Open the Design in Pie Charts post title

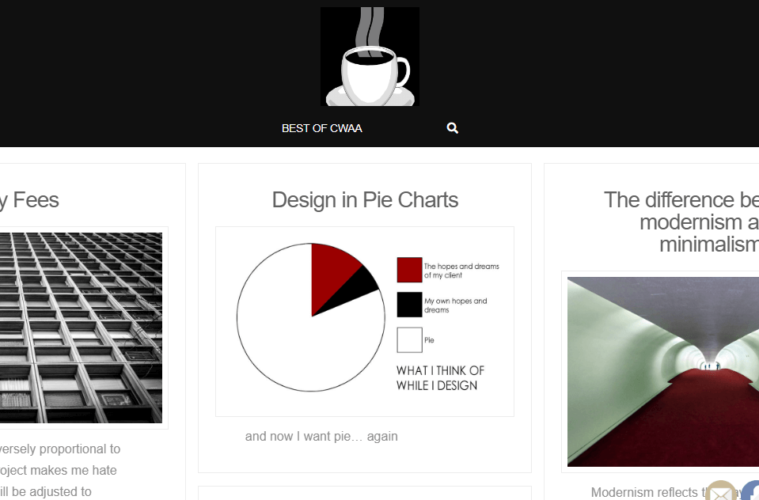pyautogui.click(x=365, y=200)
